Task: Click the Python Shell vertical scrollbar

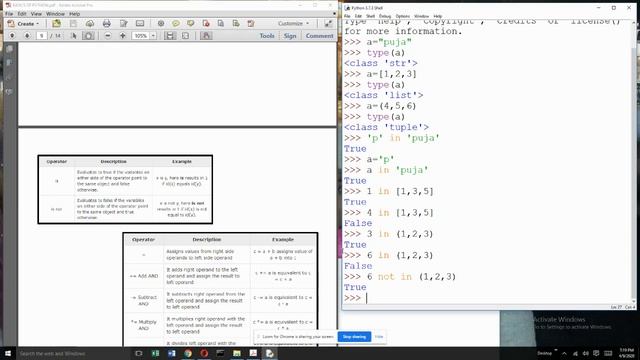Action: [633, 161]
